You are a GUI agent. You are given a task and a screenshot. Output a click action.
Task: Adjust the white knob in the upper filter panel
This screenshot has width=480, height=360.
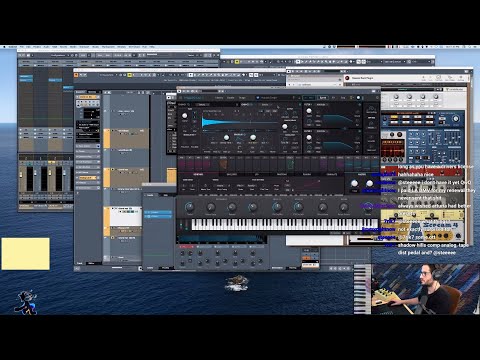click(309, 111)
